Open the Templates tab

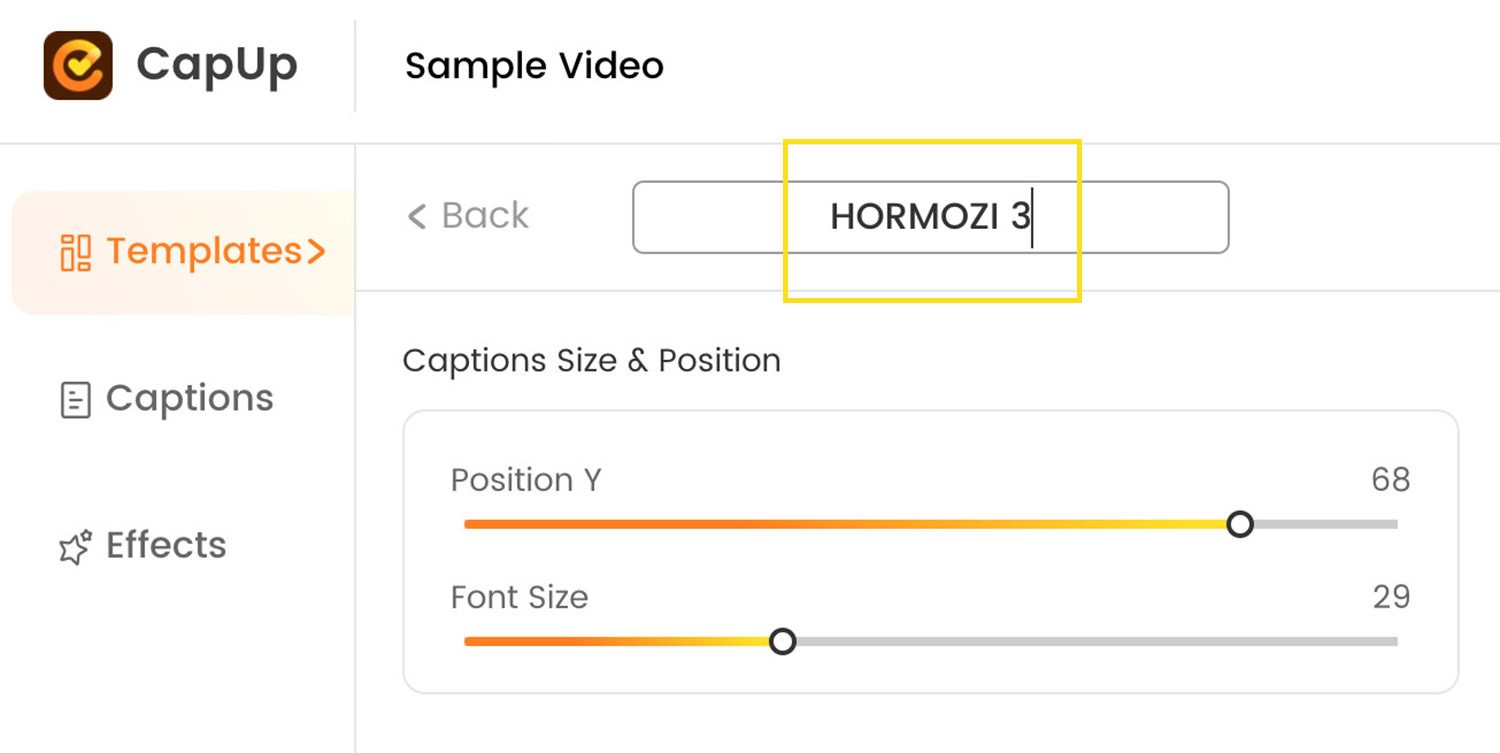(183, 252)
